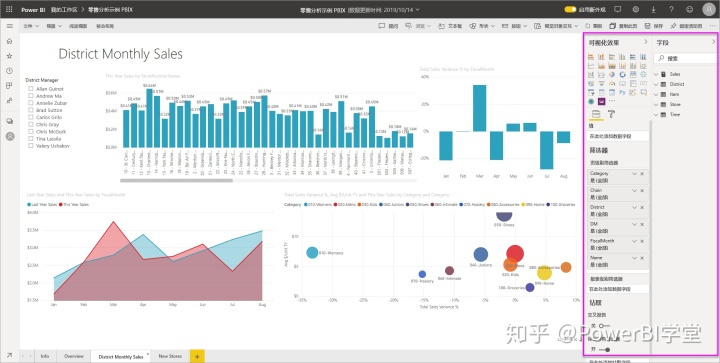Go to Home in left sidebar

click(9, 41)
